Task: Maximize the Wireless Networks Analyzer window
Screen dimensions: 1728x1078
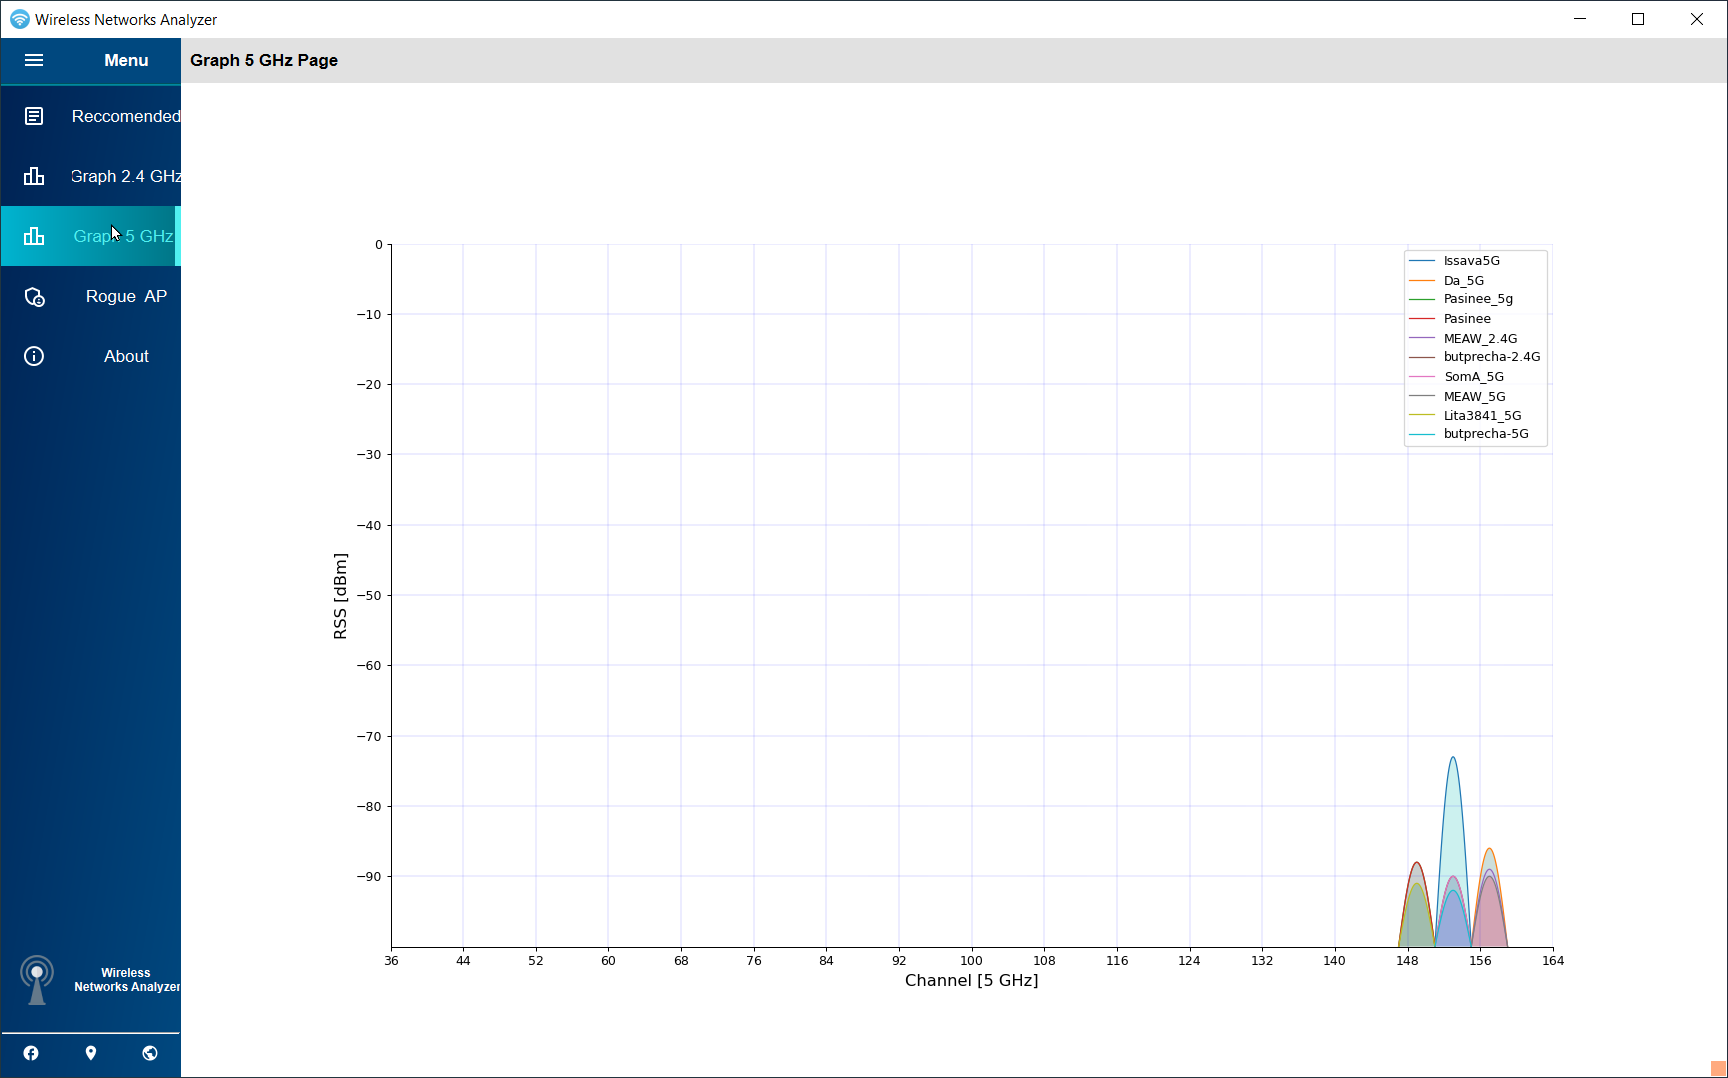Action: tap(1638, 19)
